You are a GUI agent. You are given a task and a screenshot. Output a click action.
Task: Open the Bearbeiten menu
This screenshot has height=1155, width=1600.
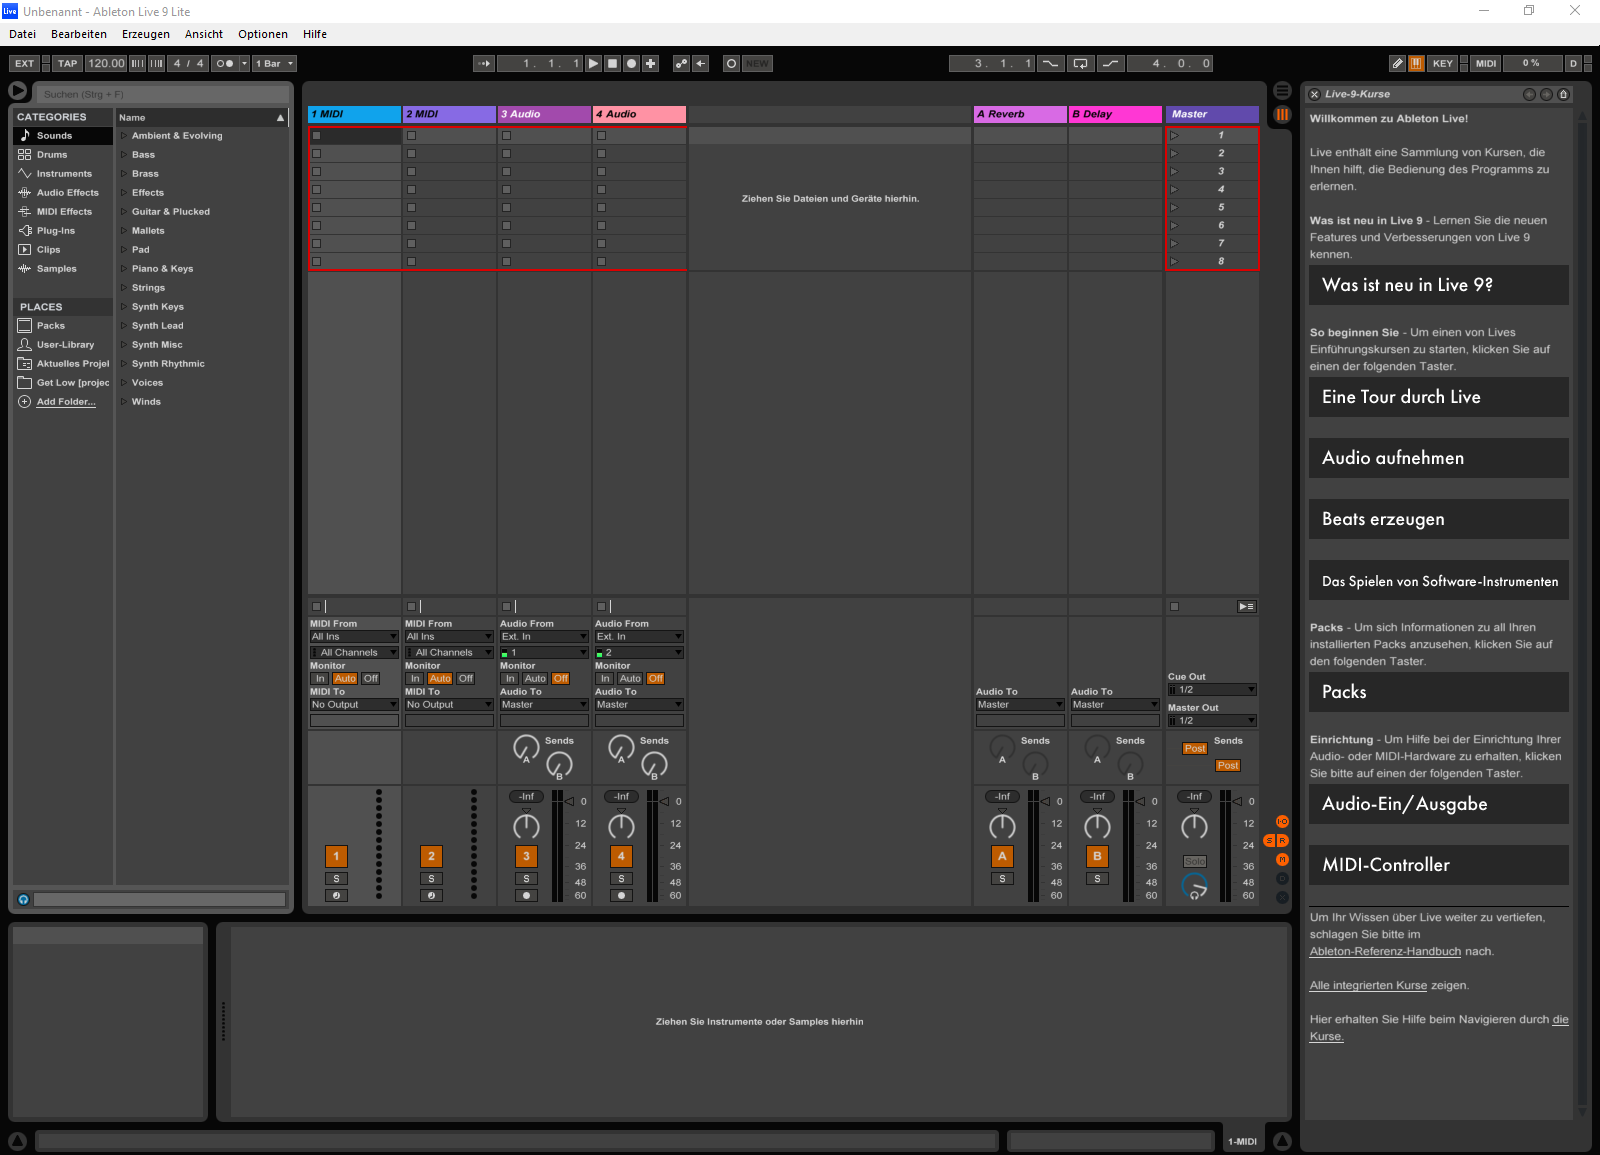coord(79,34)
